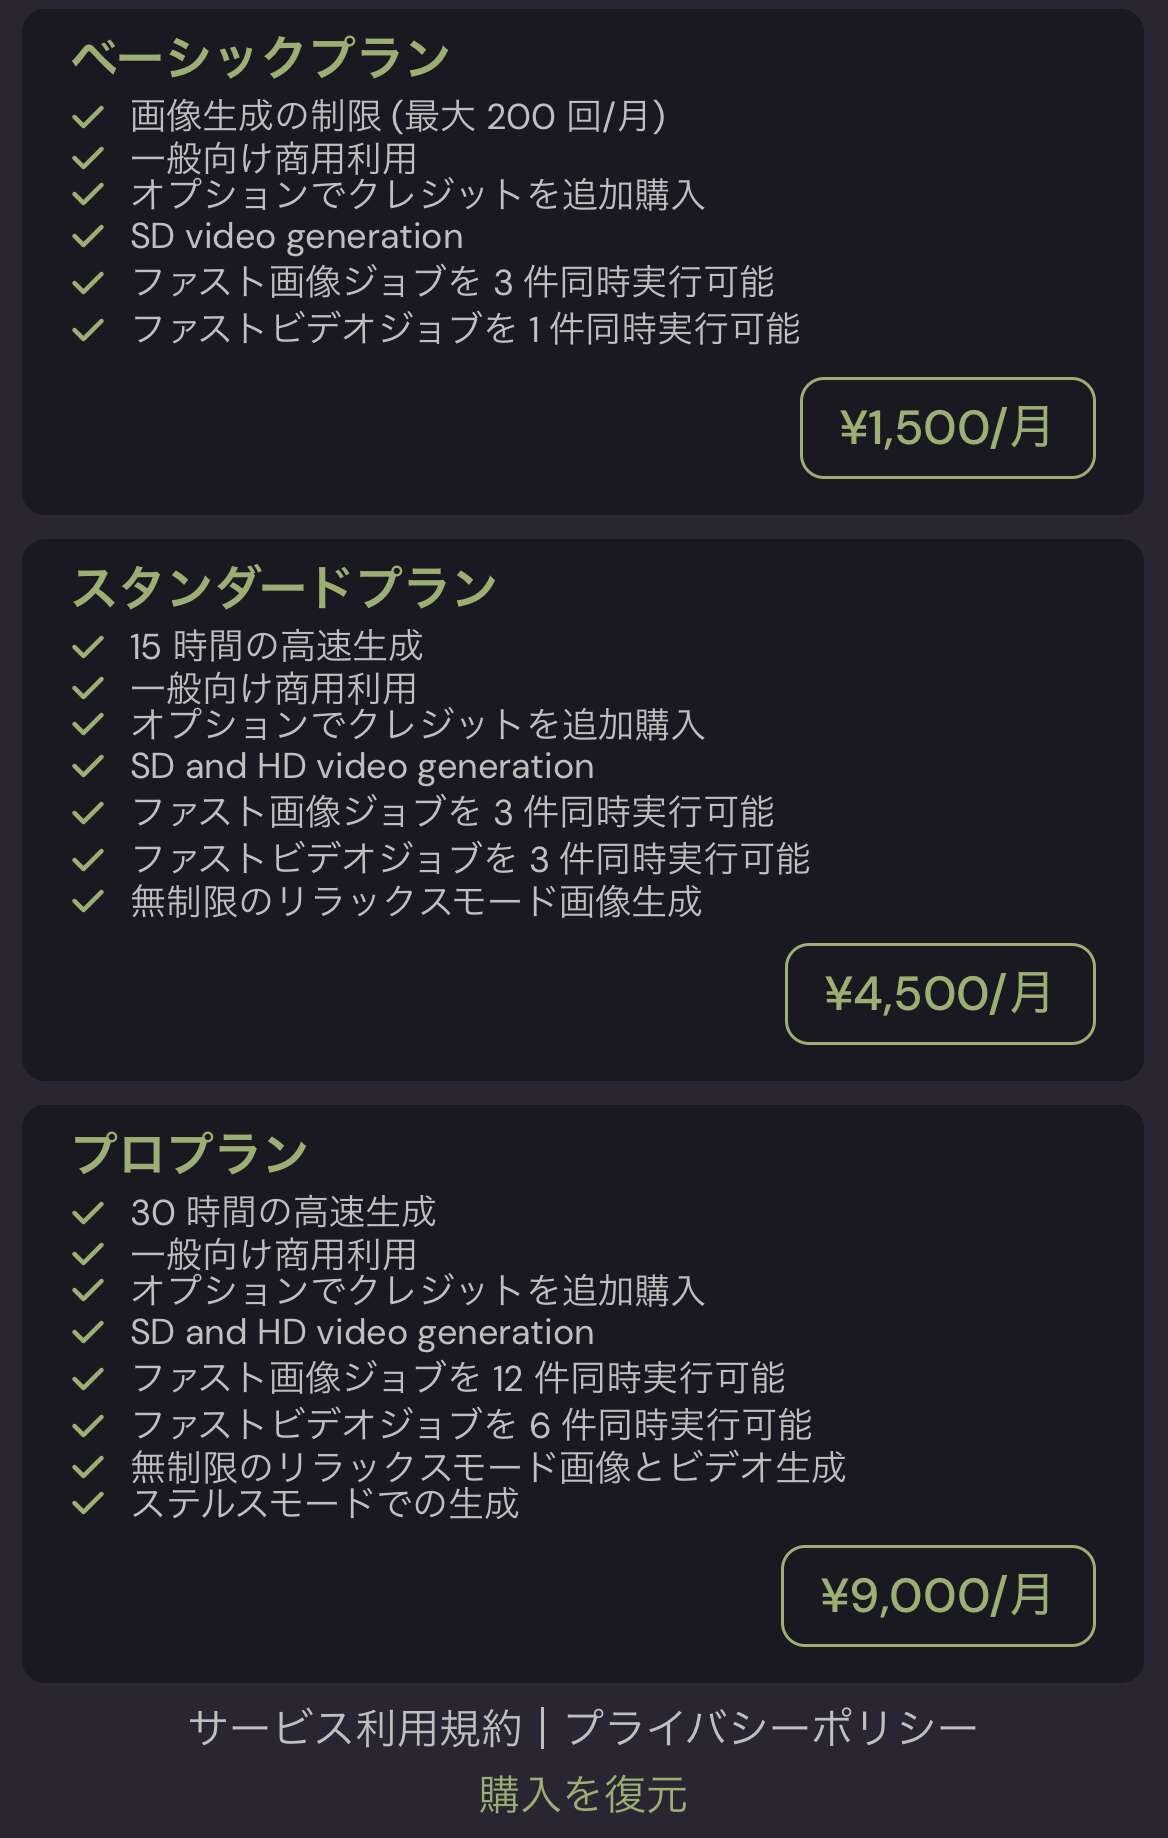Click the checkmark beside ファストビデオジョブを 1 件同時実行可能
The width and height of the screenshot is (1168, 1838).
88,329
